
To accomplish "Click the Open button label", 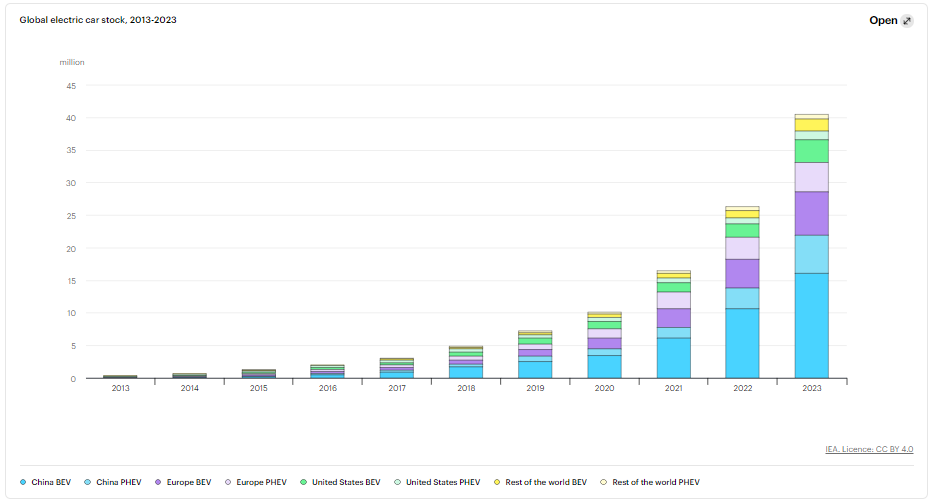I will pyautogui.click(x=883, y=21).
